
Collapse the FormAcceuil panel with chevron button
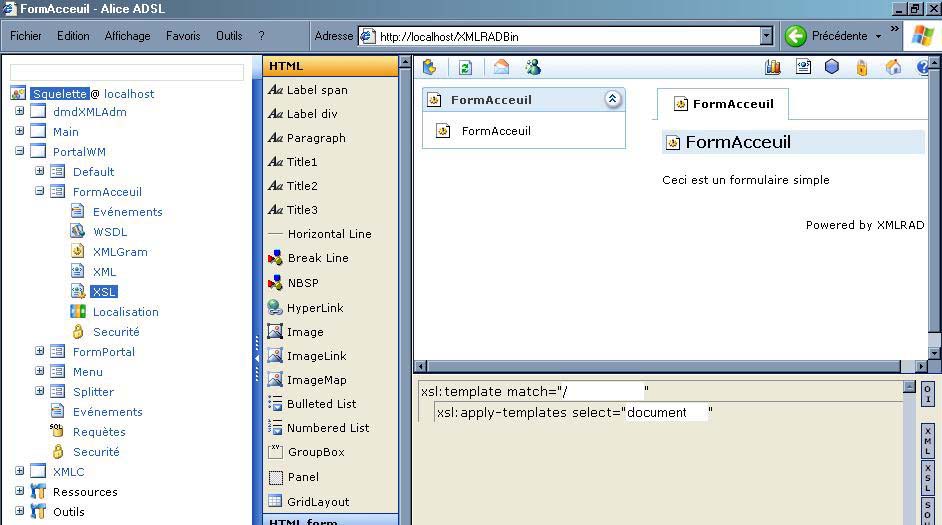tap(612, 99)
